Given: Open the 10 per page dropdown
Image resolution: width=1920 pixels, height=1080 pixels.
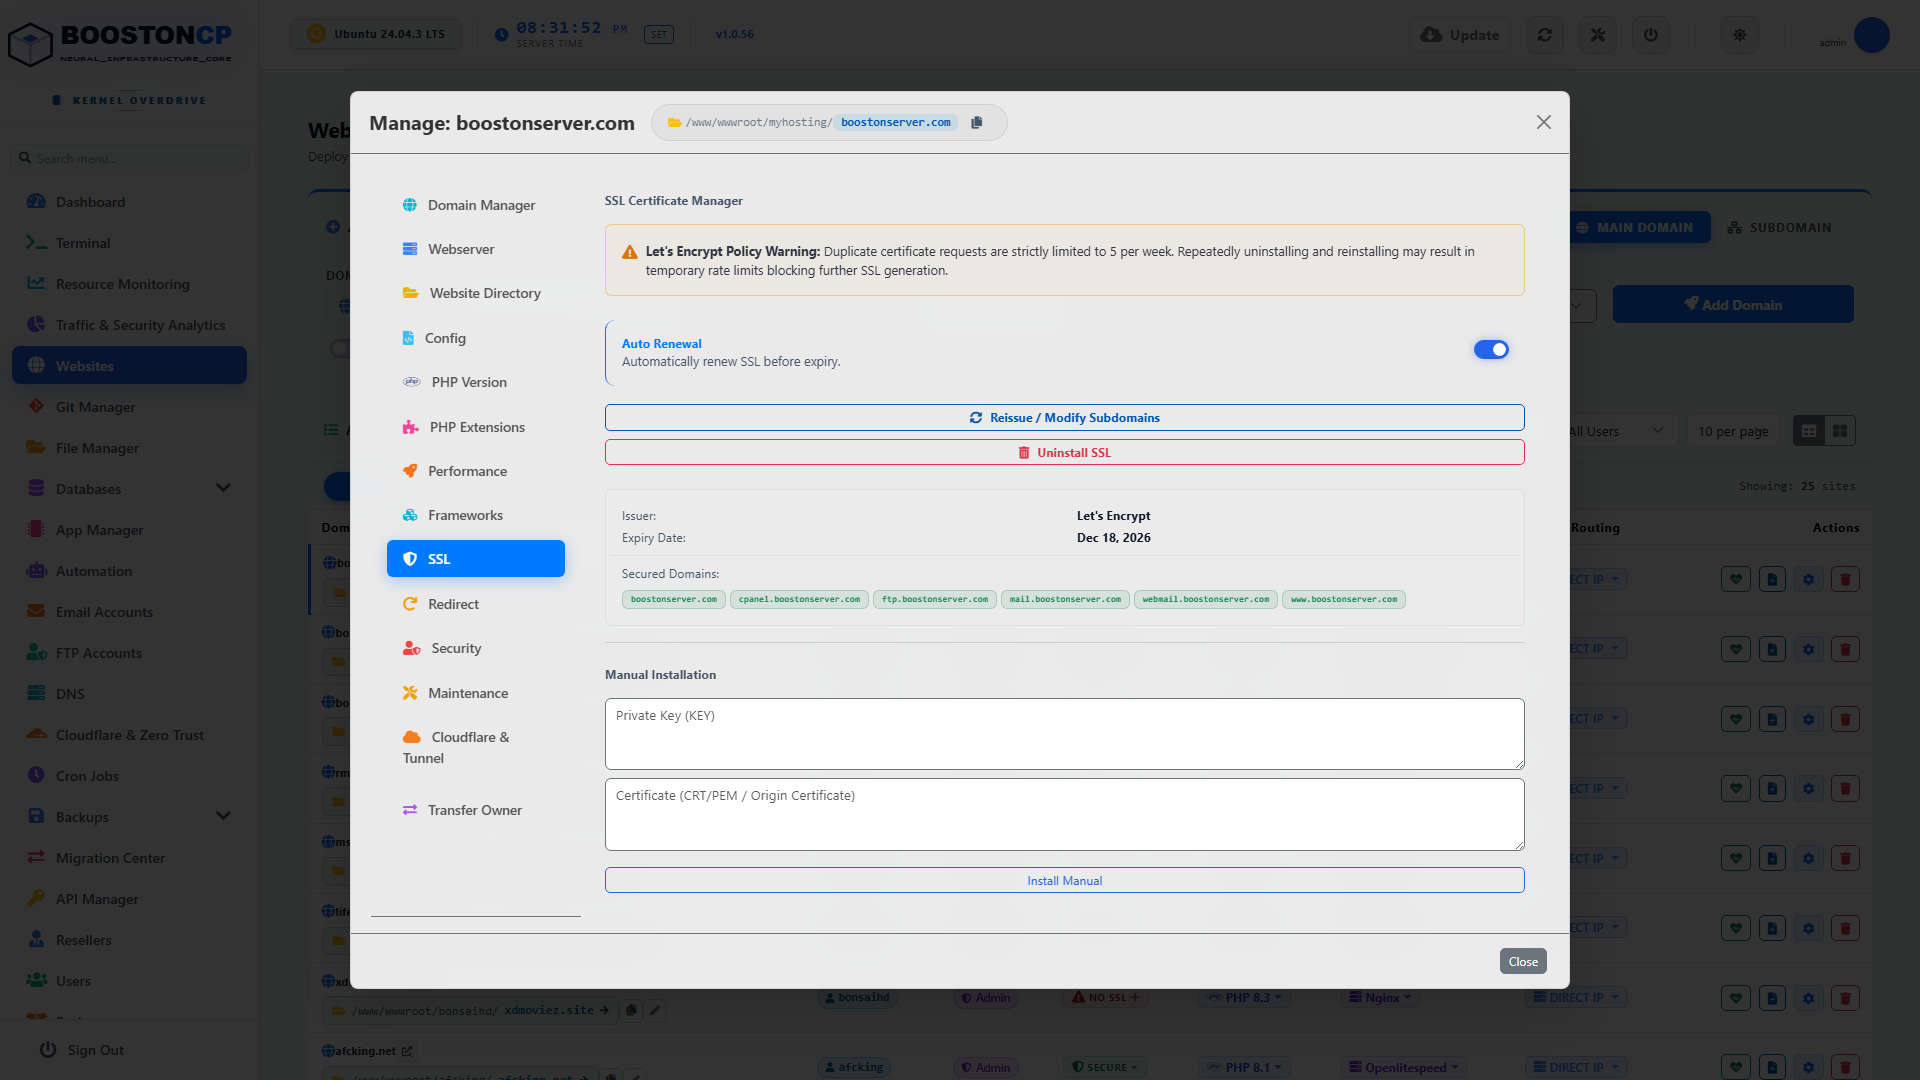Looking at the screenshot, I should (x=1733, y=431).
